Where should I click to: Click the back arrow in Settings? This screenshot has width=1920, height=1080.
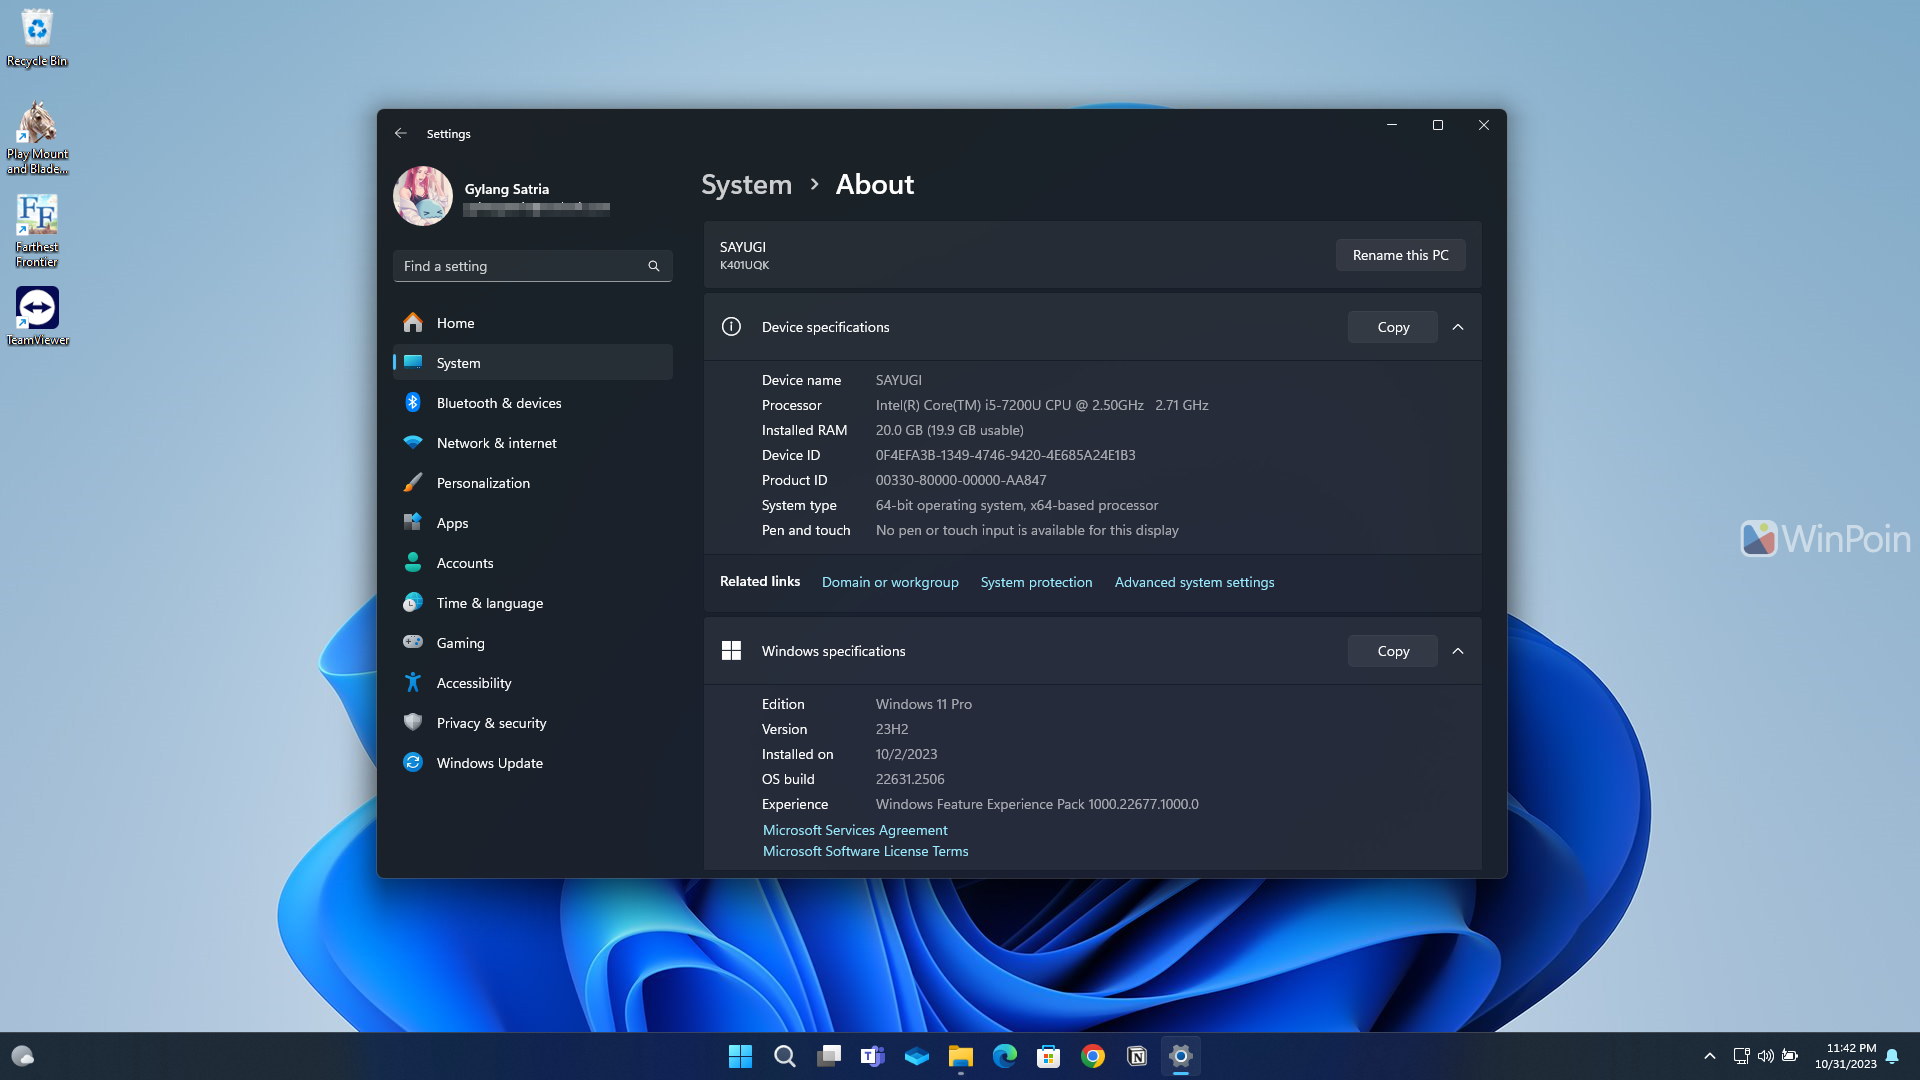point(401,133)
